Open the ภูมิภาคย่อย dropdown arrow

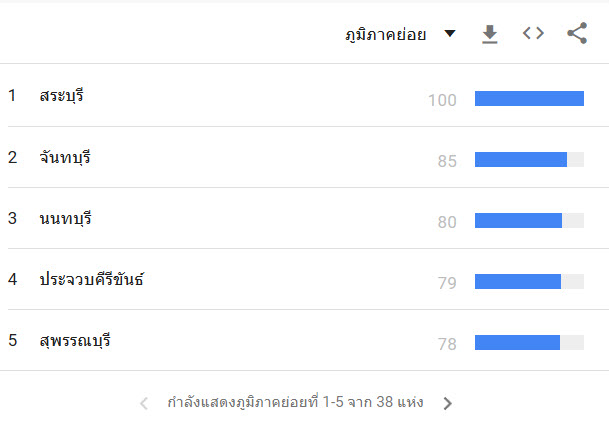coord(450,34)
